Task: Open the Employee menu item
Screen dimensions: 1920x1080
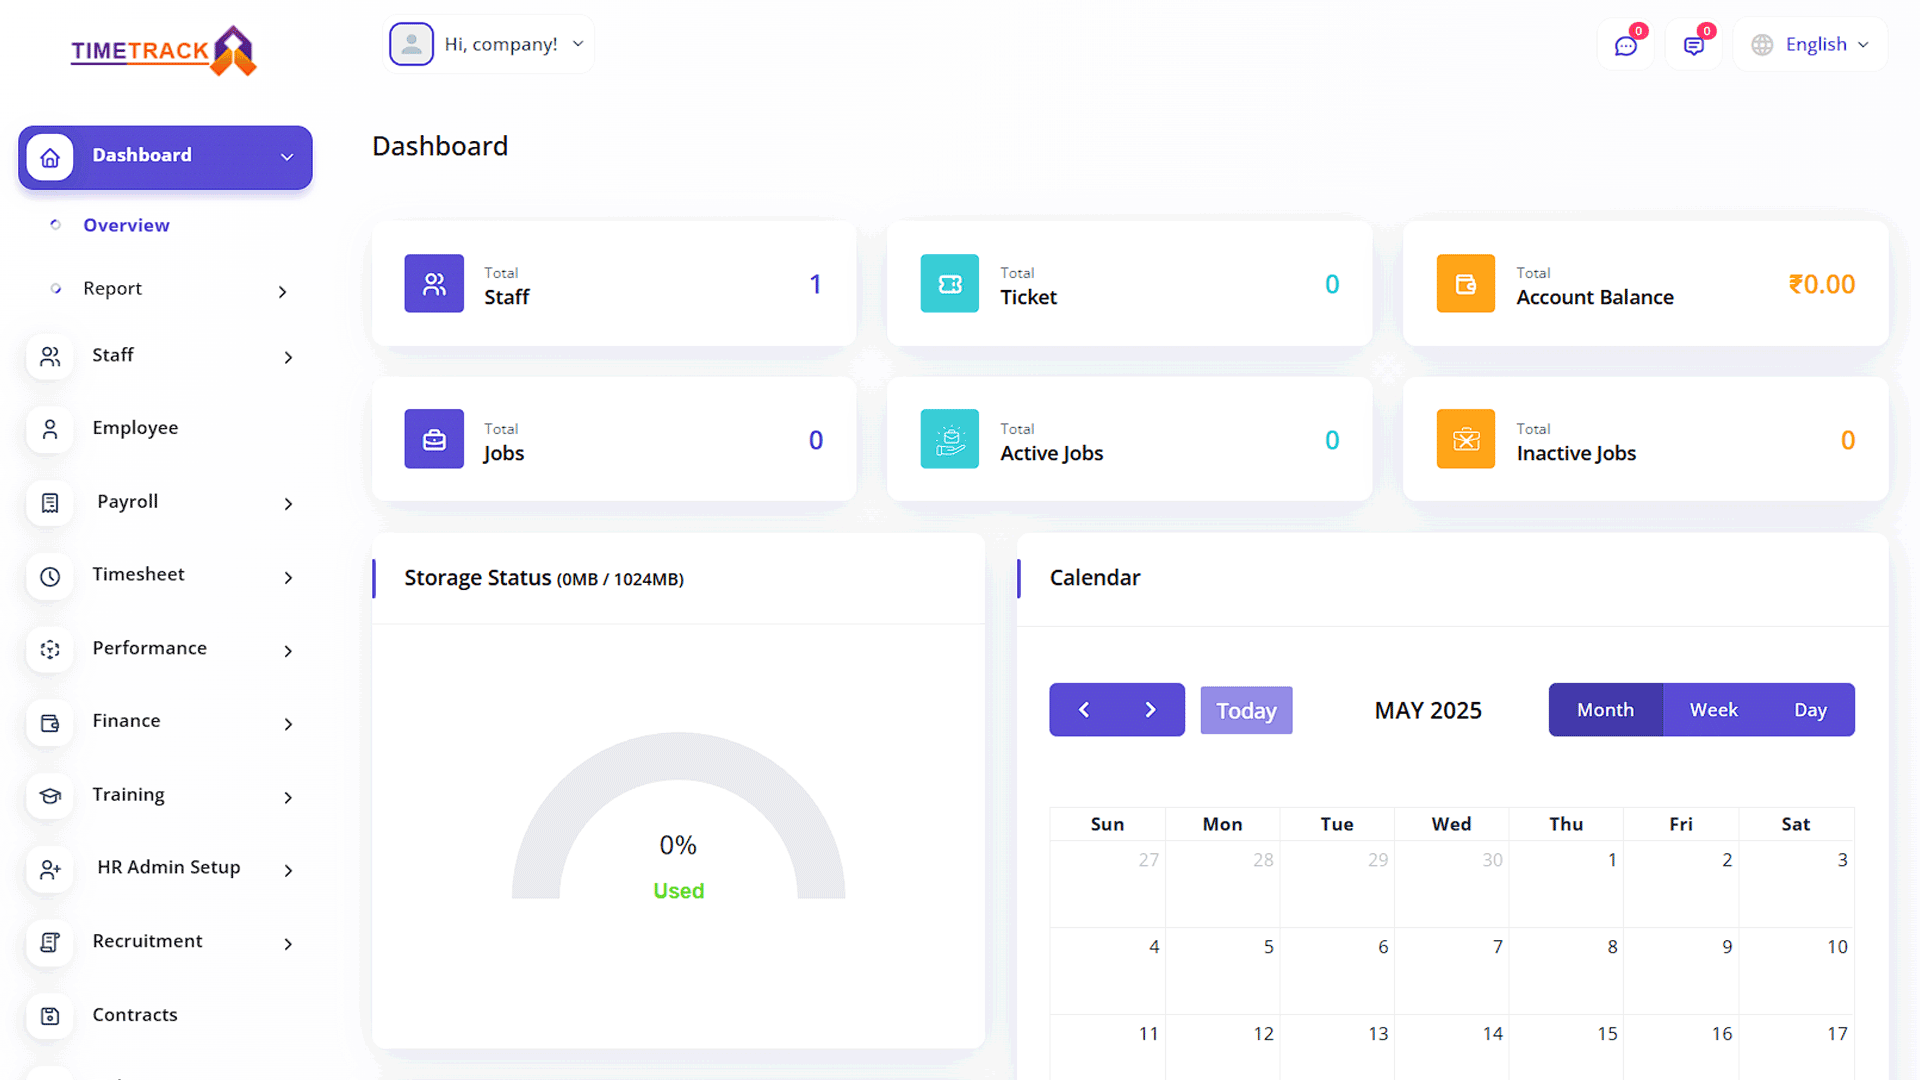Action: [x=135, y=428]
